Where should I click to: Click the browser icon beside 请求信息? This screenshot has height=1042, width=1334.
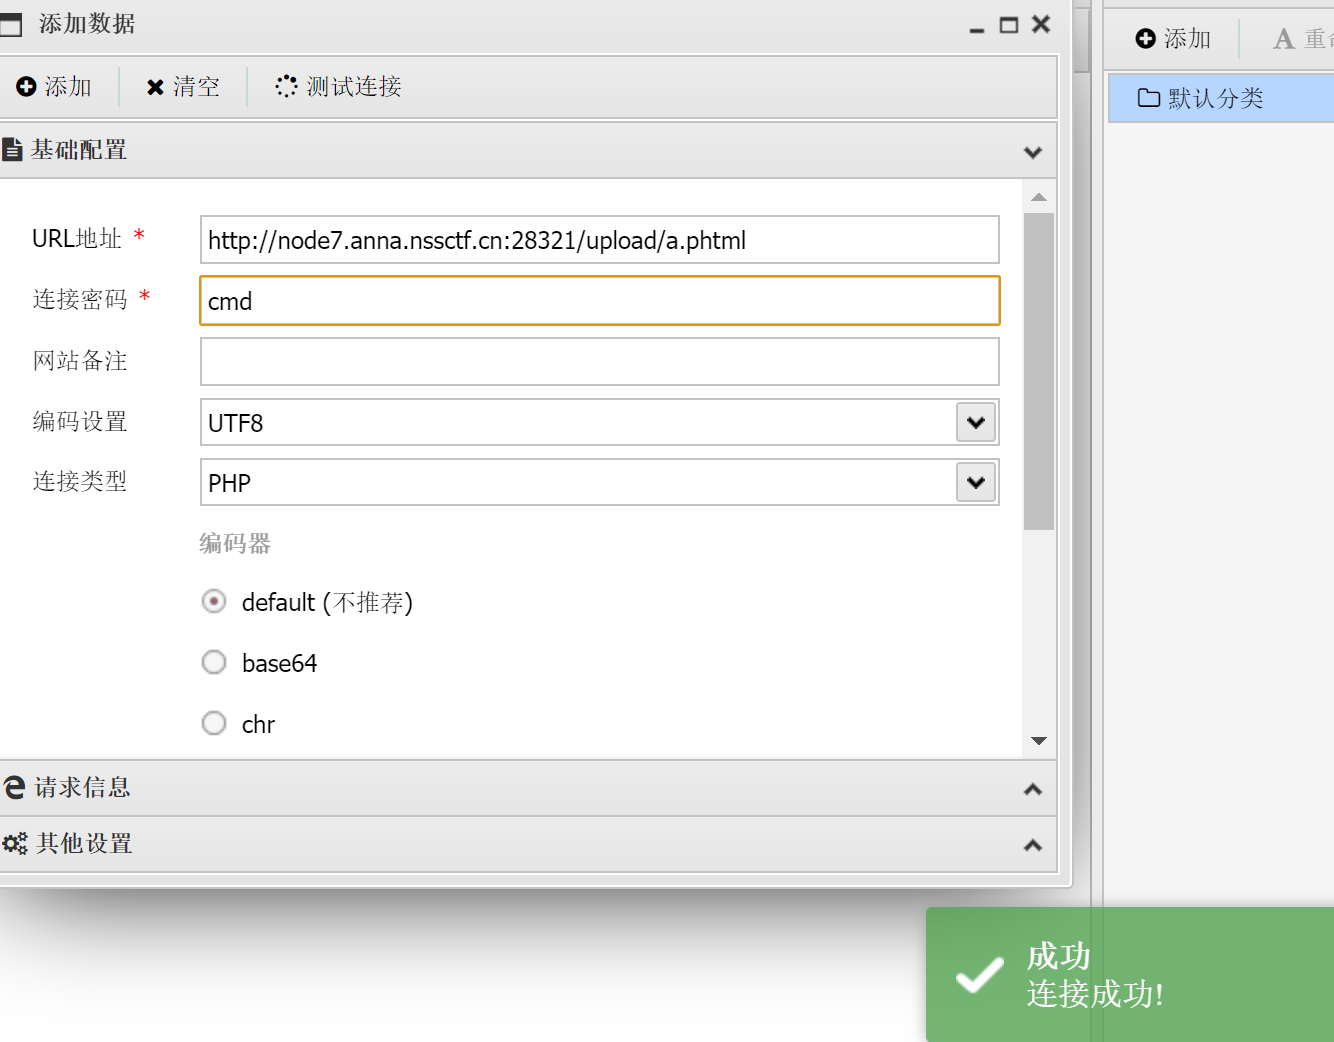point(14,788)
